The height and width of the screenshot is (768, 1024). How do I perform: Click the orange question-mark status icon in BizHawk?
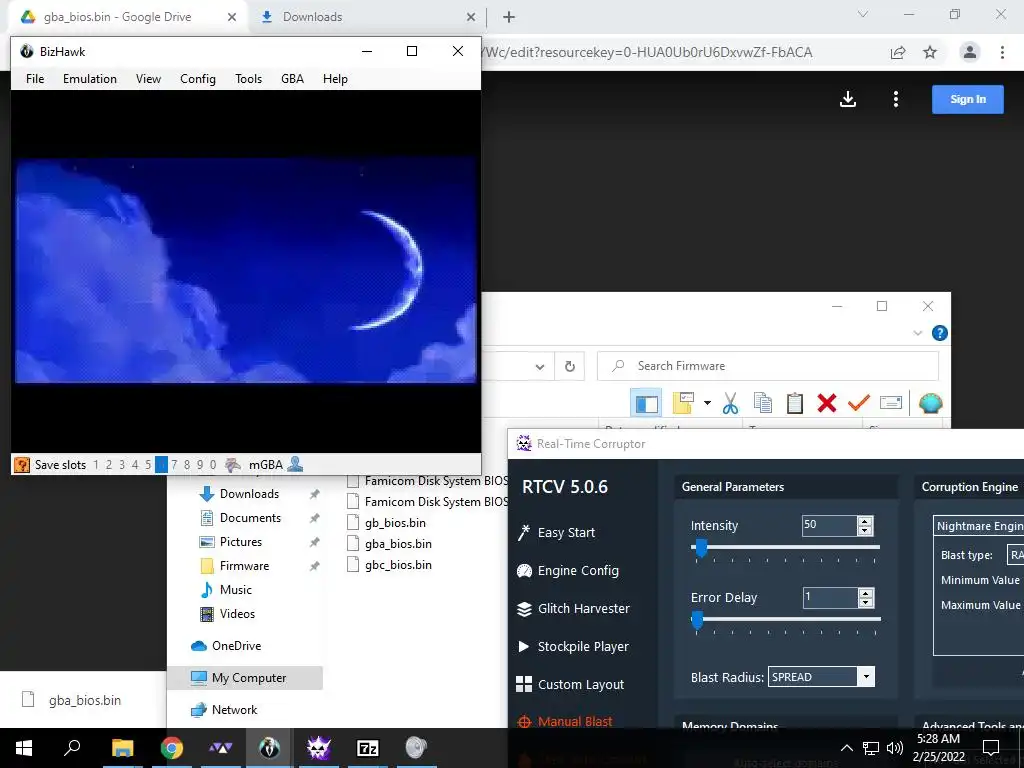[22, 465]
